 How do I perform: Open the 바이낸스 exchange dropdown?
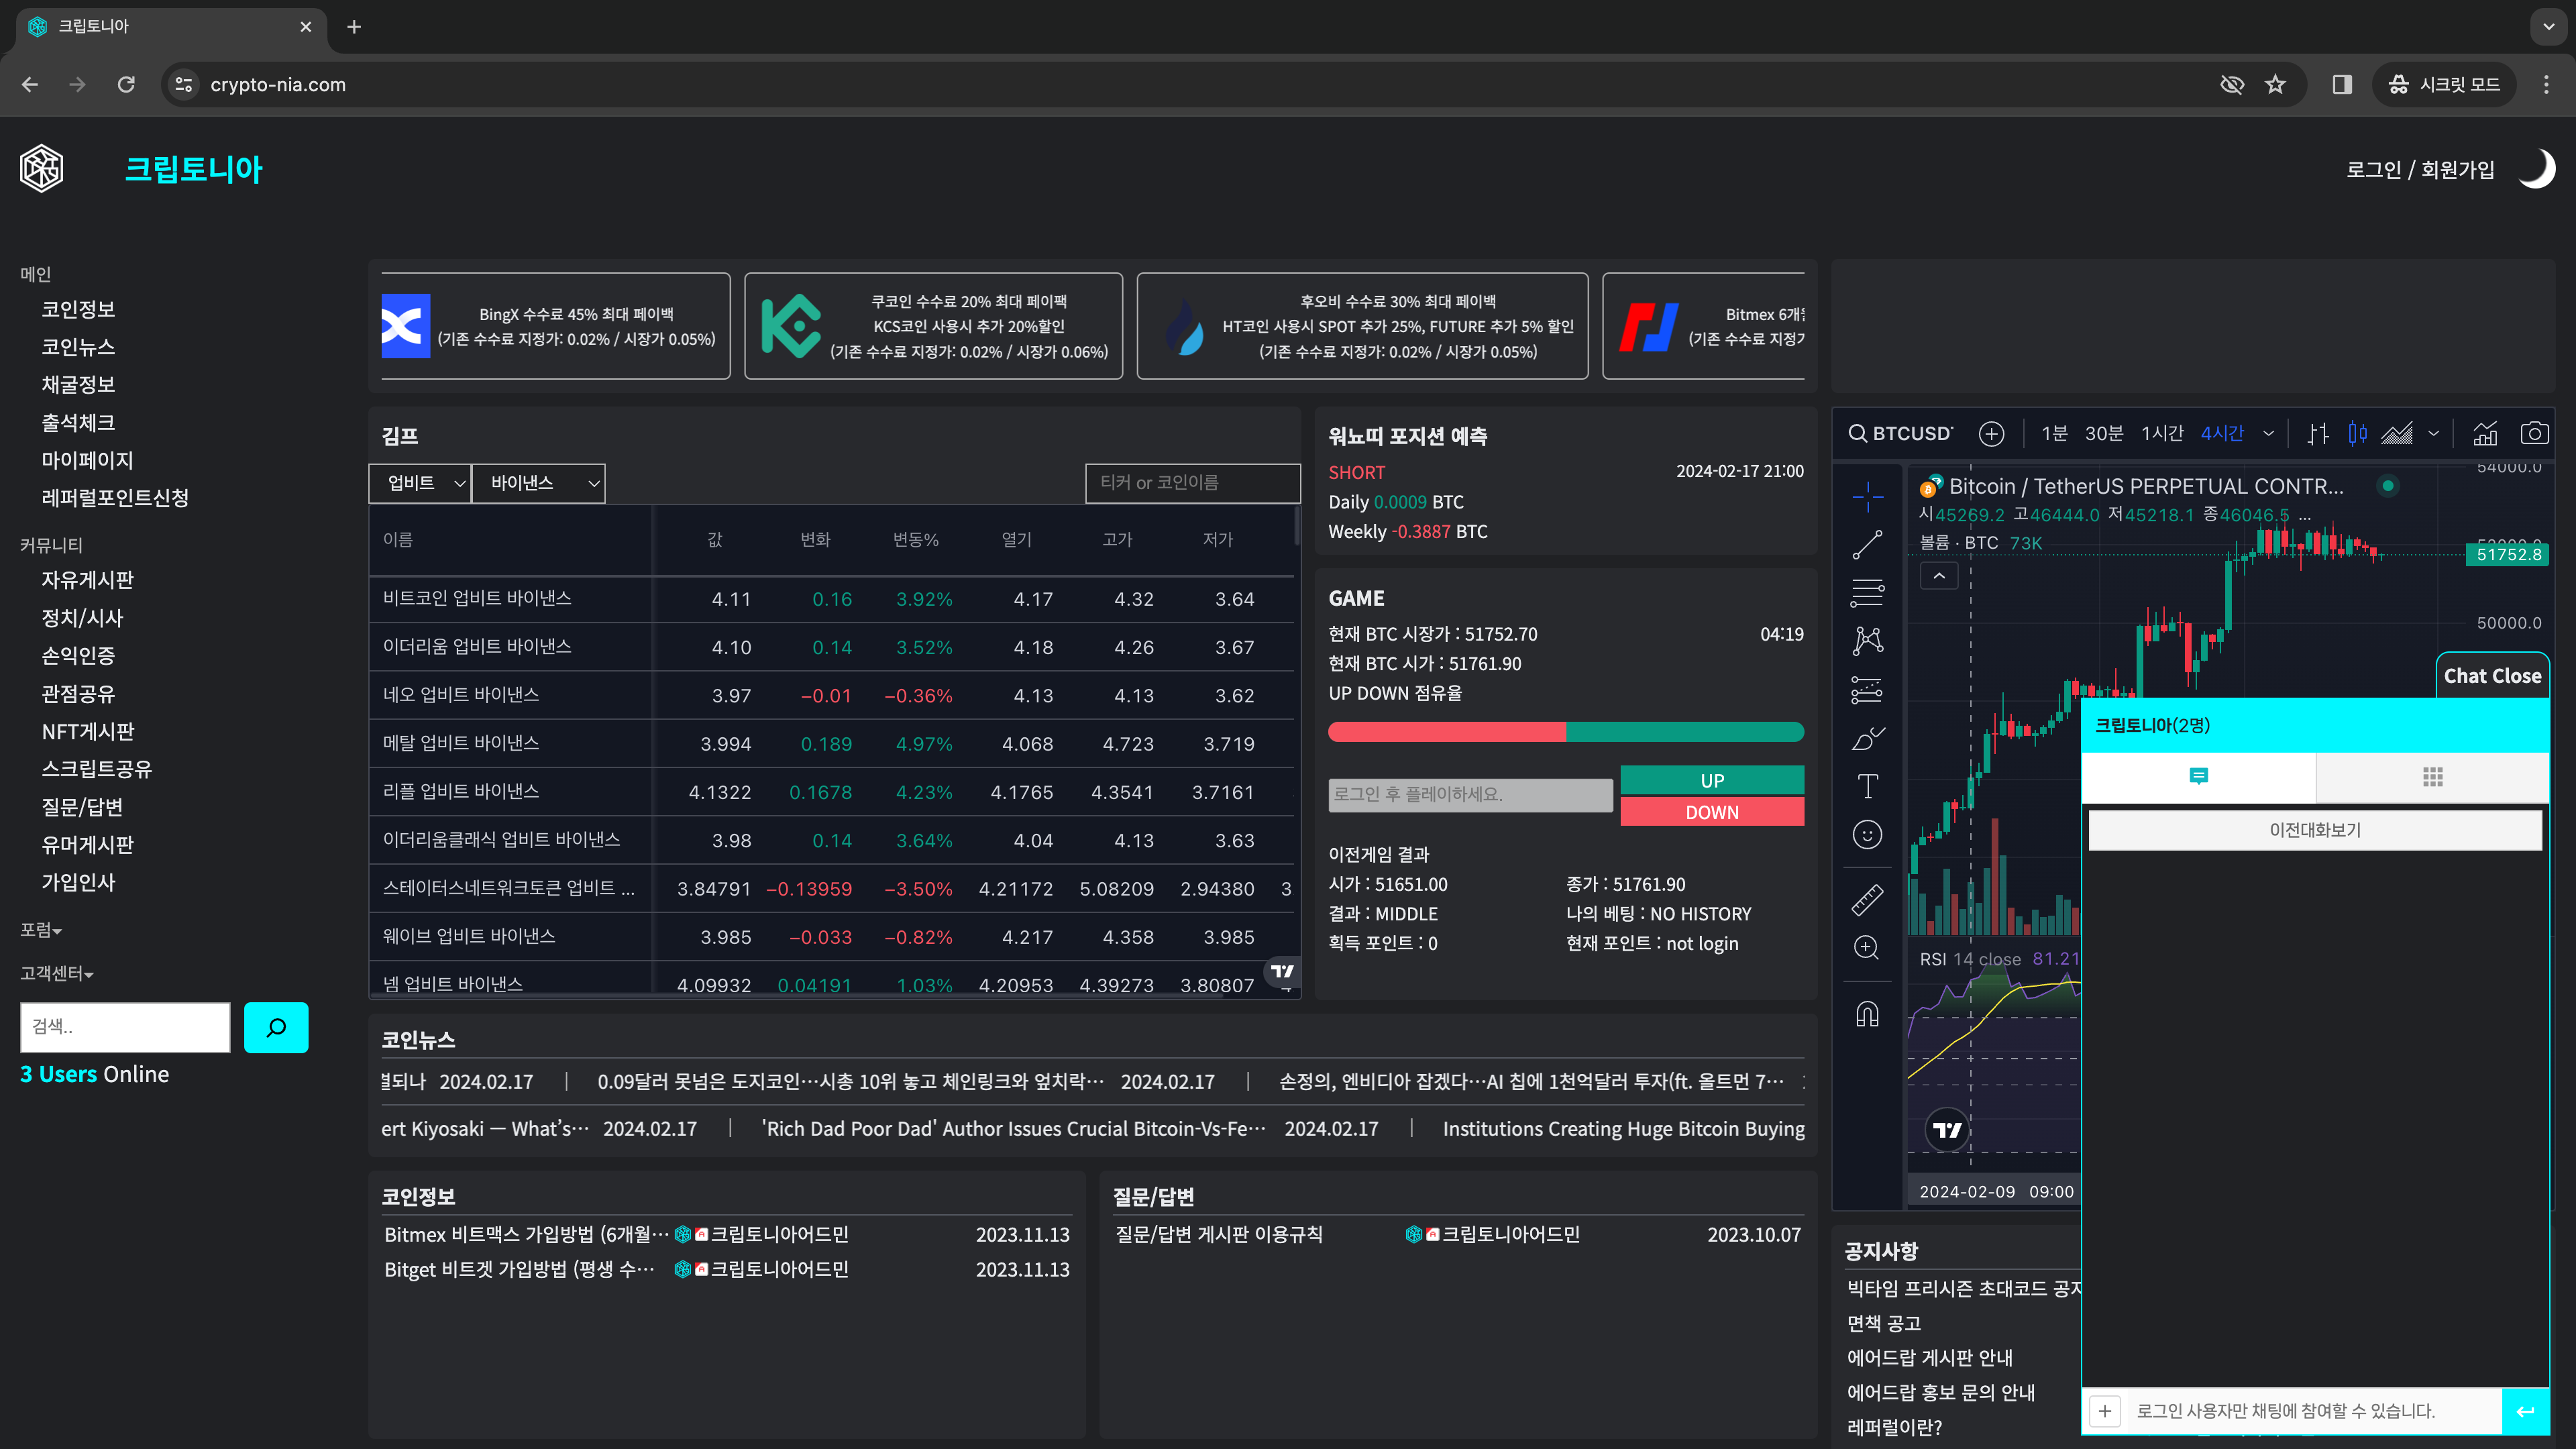pyautogui.click(x=538, y=483)
